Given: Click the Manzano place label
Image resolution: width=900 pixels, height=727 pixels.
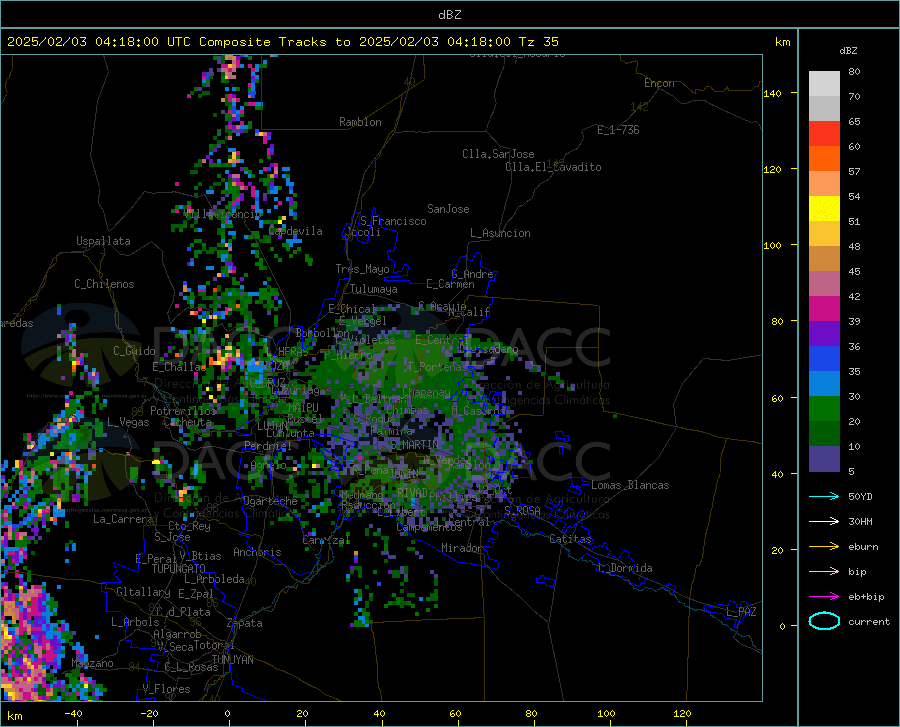Looking at the screenshot, I should [x=92, y=663].
